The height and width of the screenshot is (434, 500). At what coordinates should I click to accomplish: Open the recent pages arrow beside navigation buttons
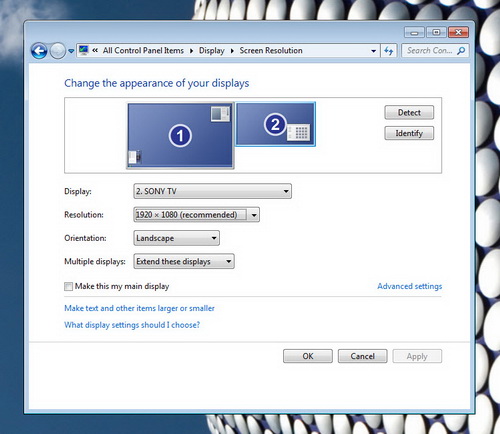point(71,51)
